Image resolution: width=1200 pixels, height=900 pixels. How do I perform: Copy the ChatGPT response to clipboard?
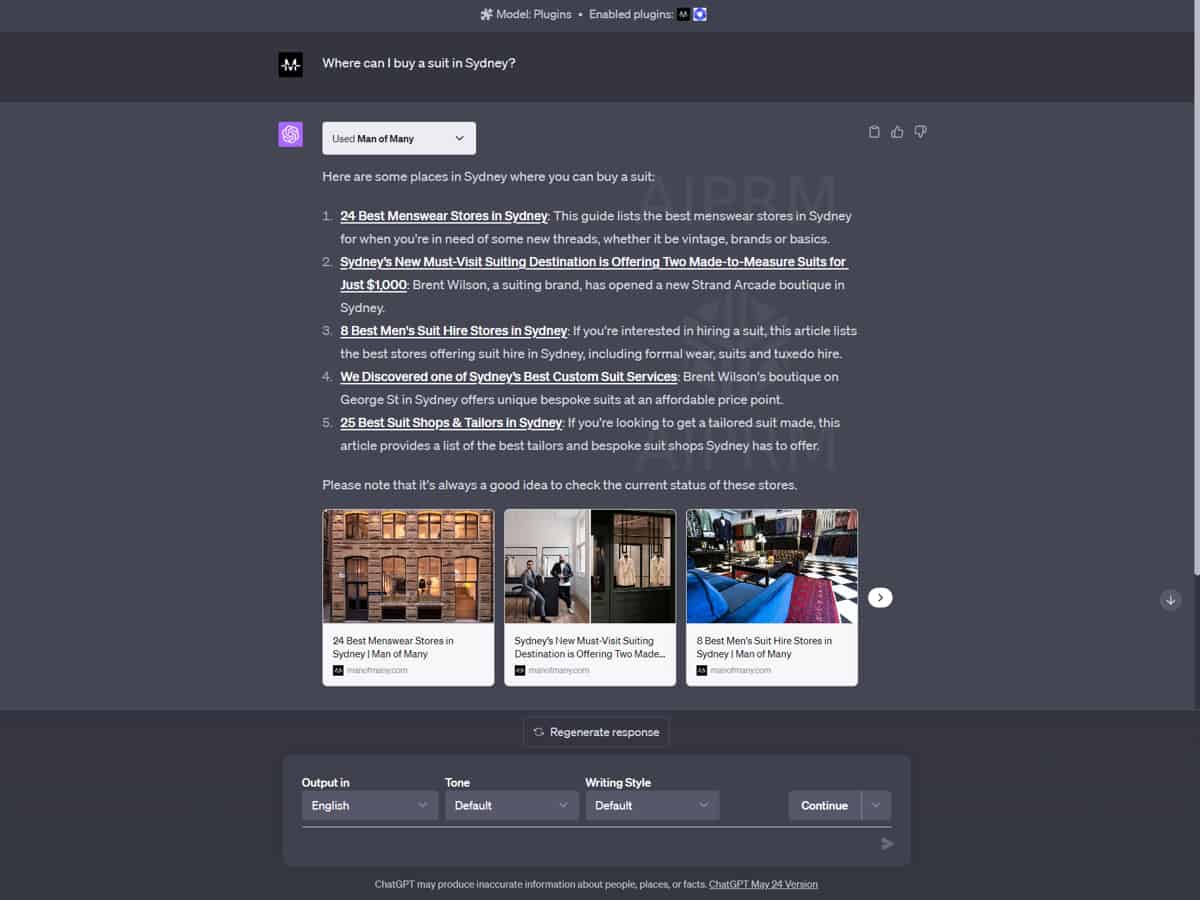pos(873,131)
